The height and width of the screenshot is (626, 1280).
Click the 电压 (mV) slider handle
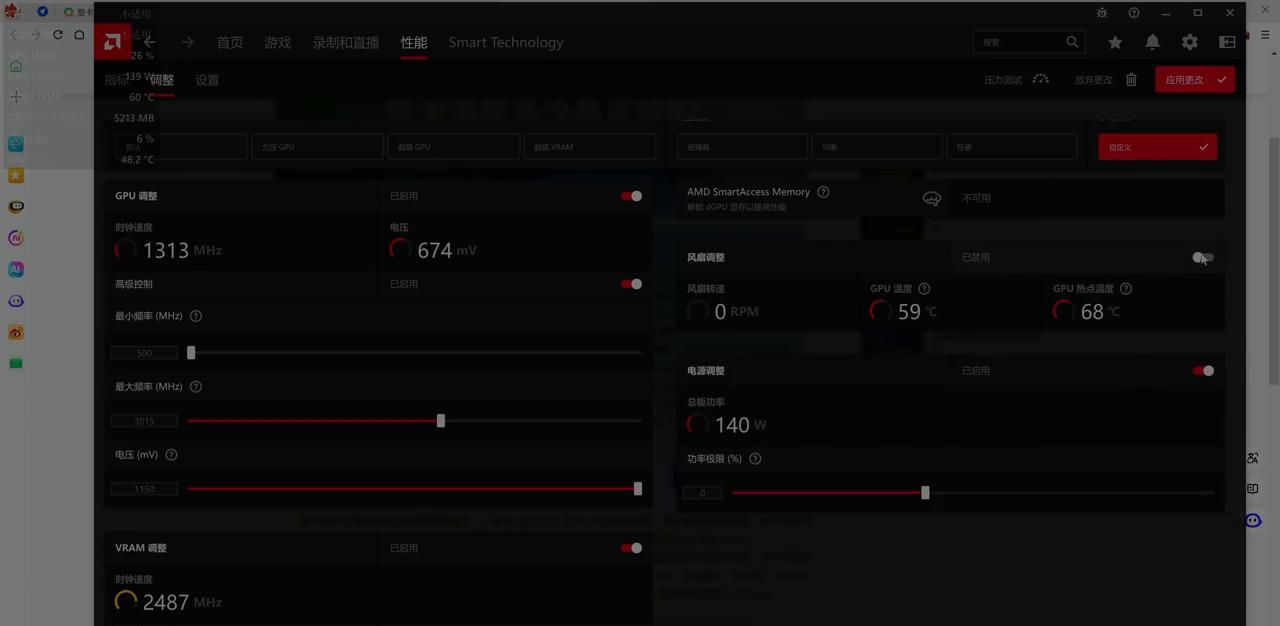coord(638,489)
